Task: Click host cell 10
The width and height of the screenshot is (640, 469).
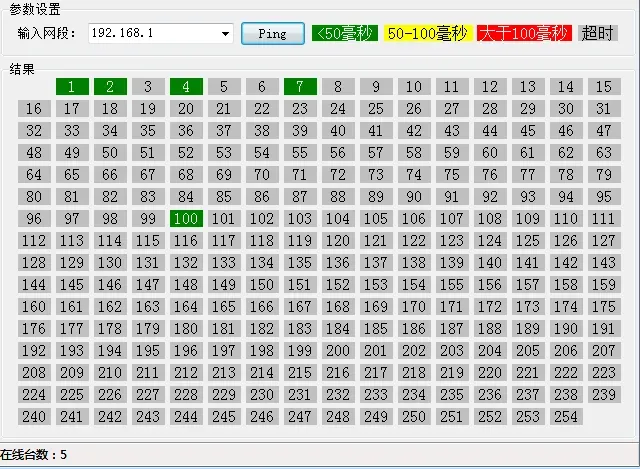Action: tap(414, 87)
